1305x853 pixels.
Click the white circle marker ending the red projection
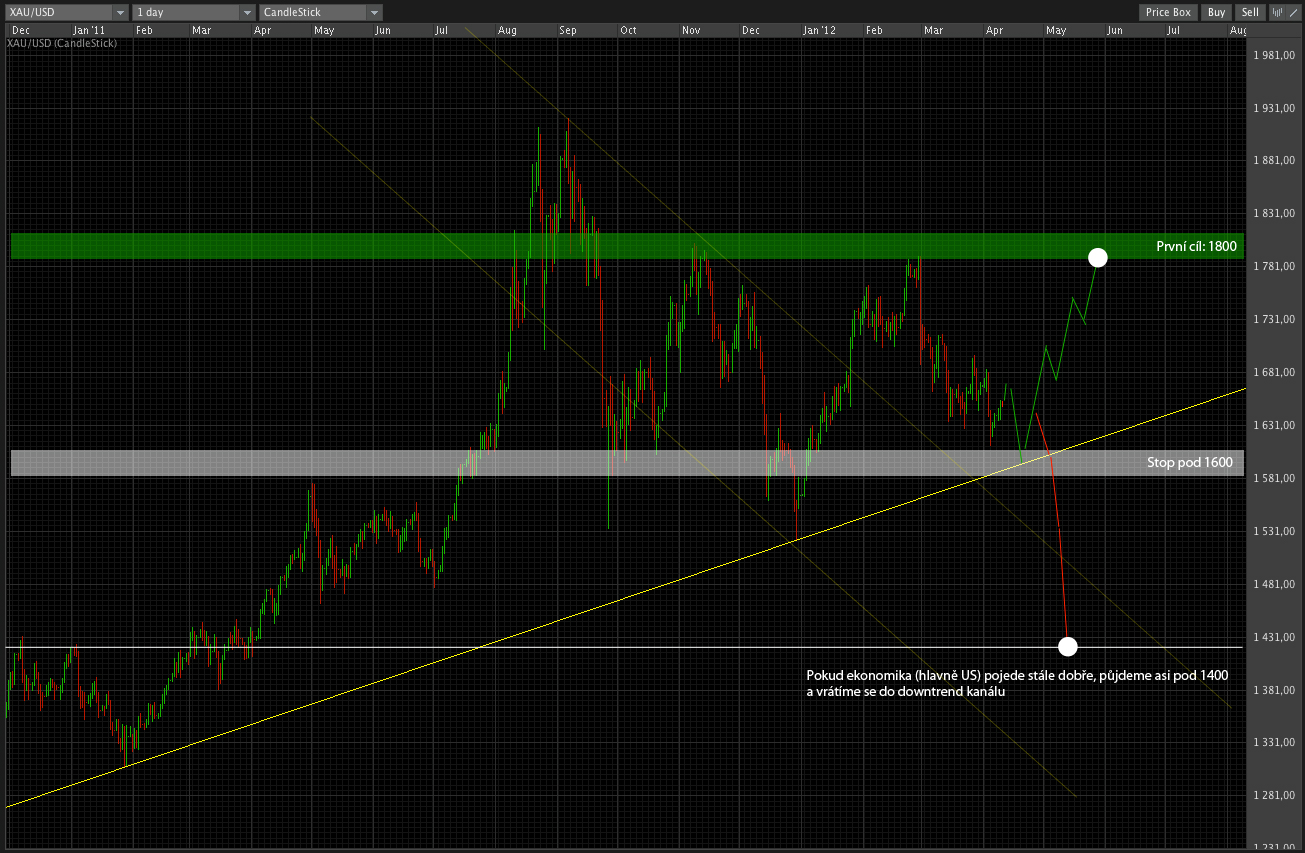click(x=1068, y=645)
